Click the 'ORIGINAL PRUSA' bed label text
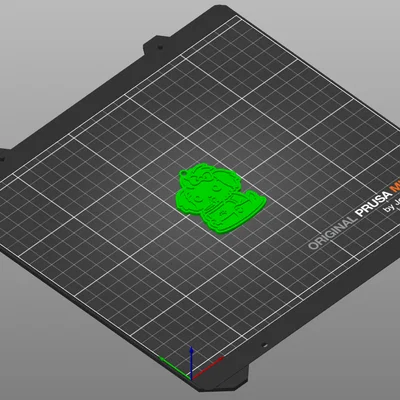 (x=349, y=221)
